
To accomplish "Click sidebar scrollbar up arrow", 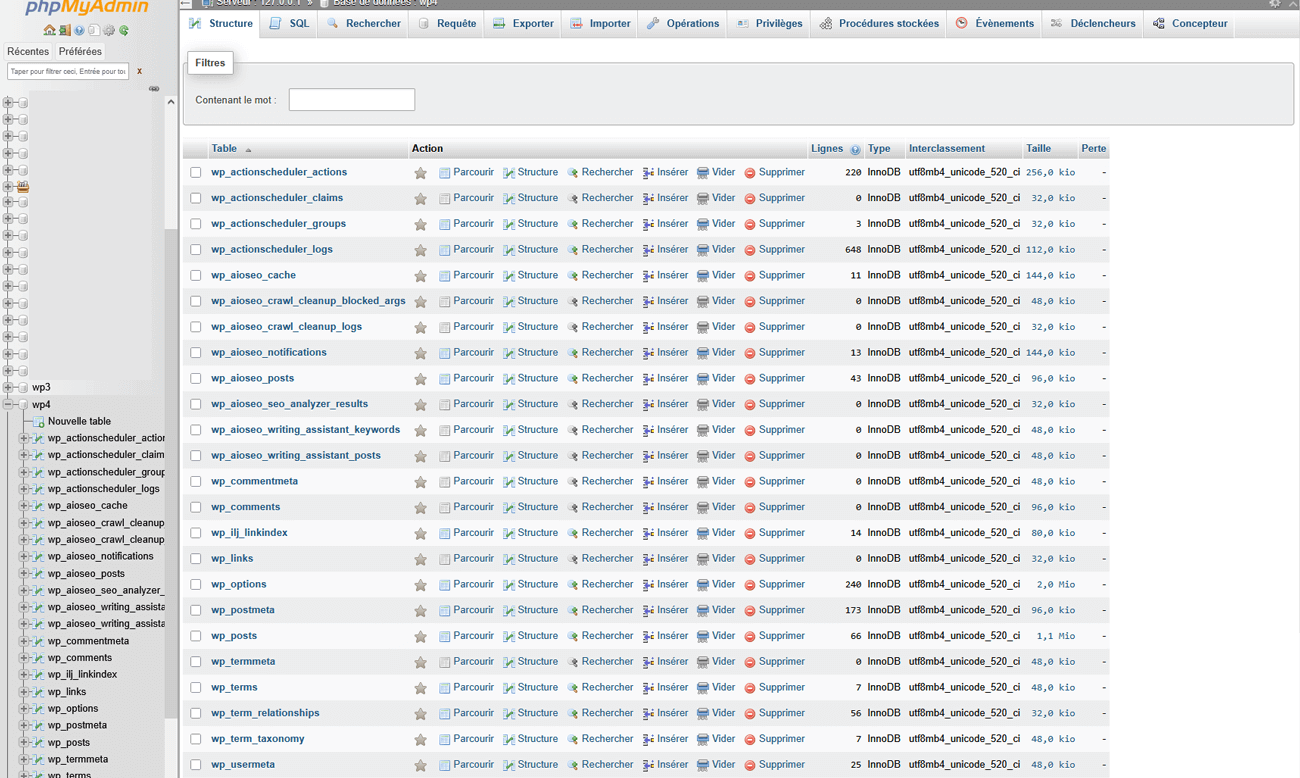I will [171, 102].
